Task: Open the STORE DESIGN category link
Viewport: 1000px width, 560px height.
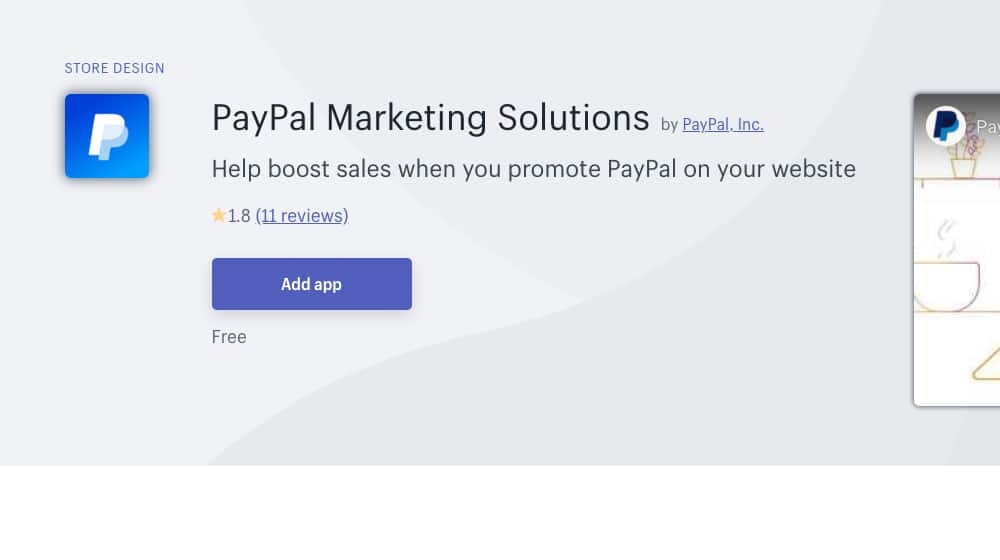Action: click(114, 68)
